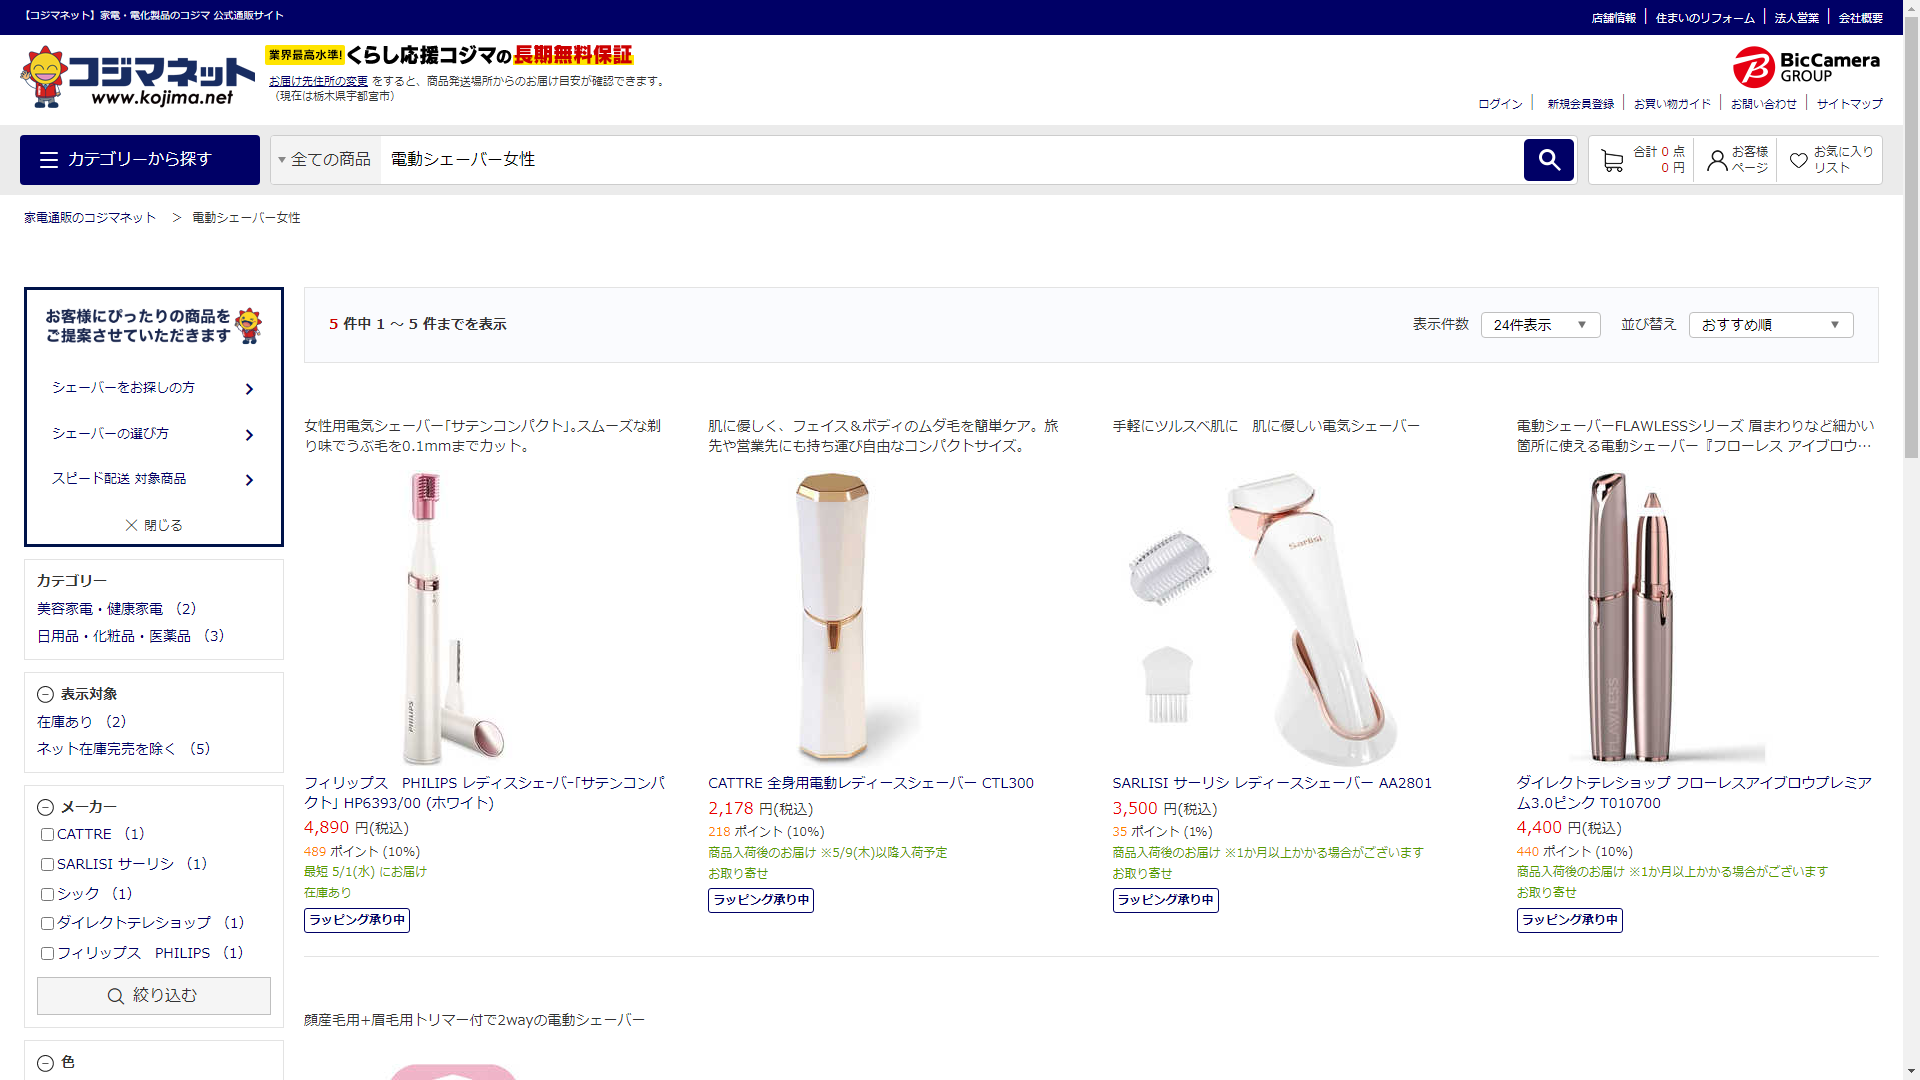Expand シェーバーの選び方 option

pyautogui.click(x=154, y=434)
